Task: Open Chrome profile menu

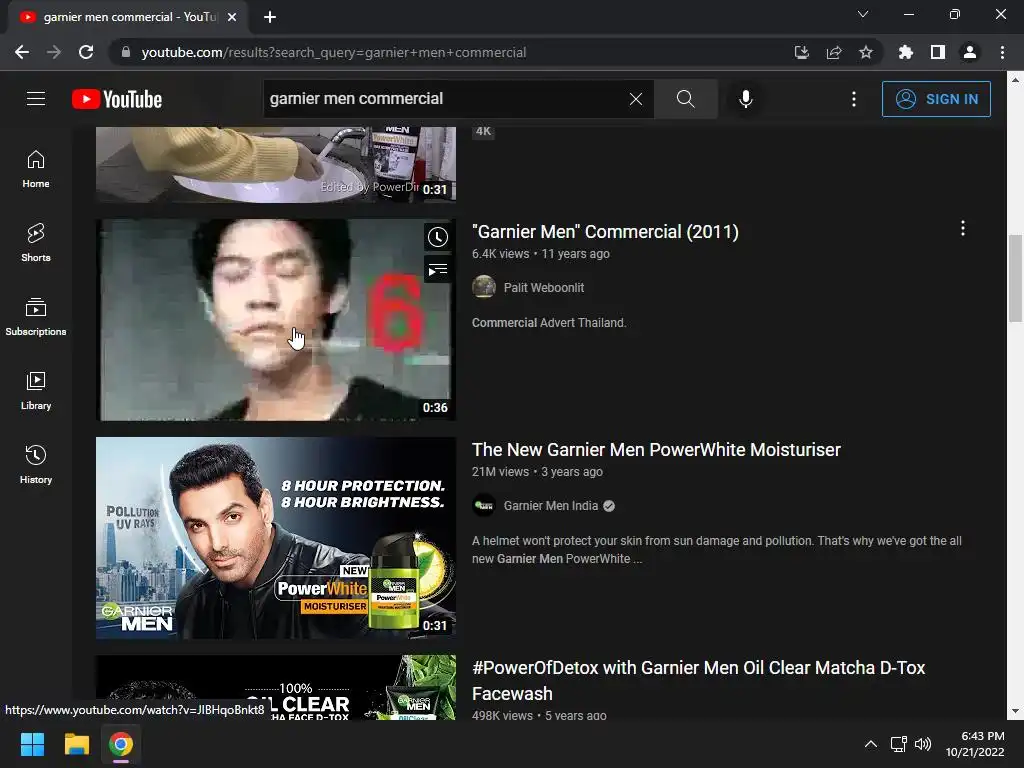Action: (x=970, y=52)
